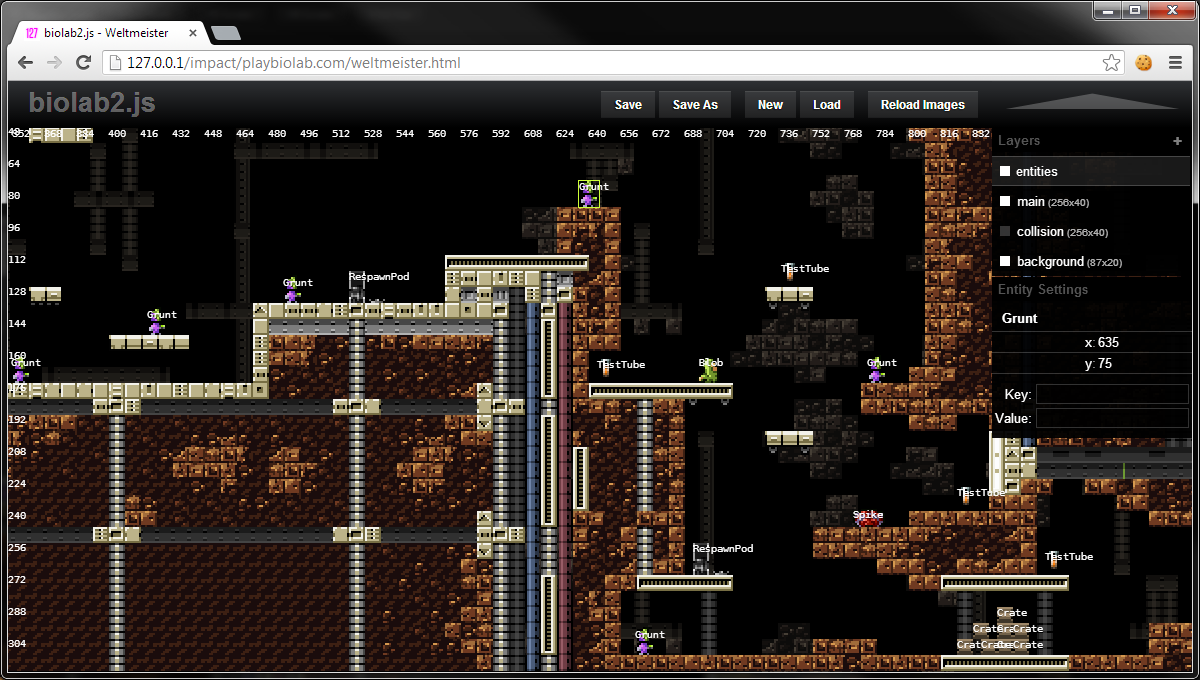Open the cookie extension icon
This screenshot has height=680, width=1200.
(1144, 63)
